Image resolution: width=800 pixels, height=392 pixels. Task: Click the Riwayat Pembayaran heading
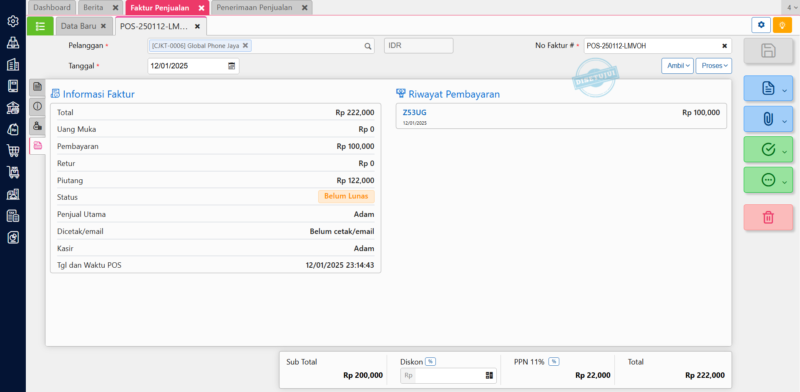(x=454, y=94)
